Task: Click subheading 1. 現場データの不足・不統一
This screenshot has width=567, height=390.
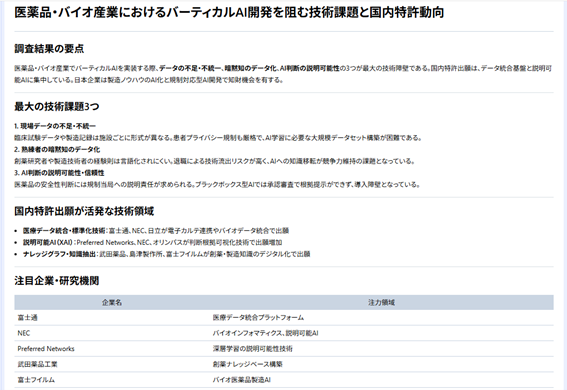Action: pos(55,126)
